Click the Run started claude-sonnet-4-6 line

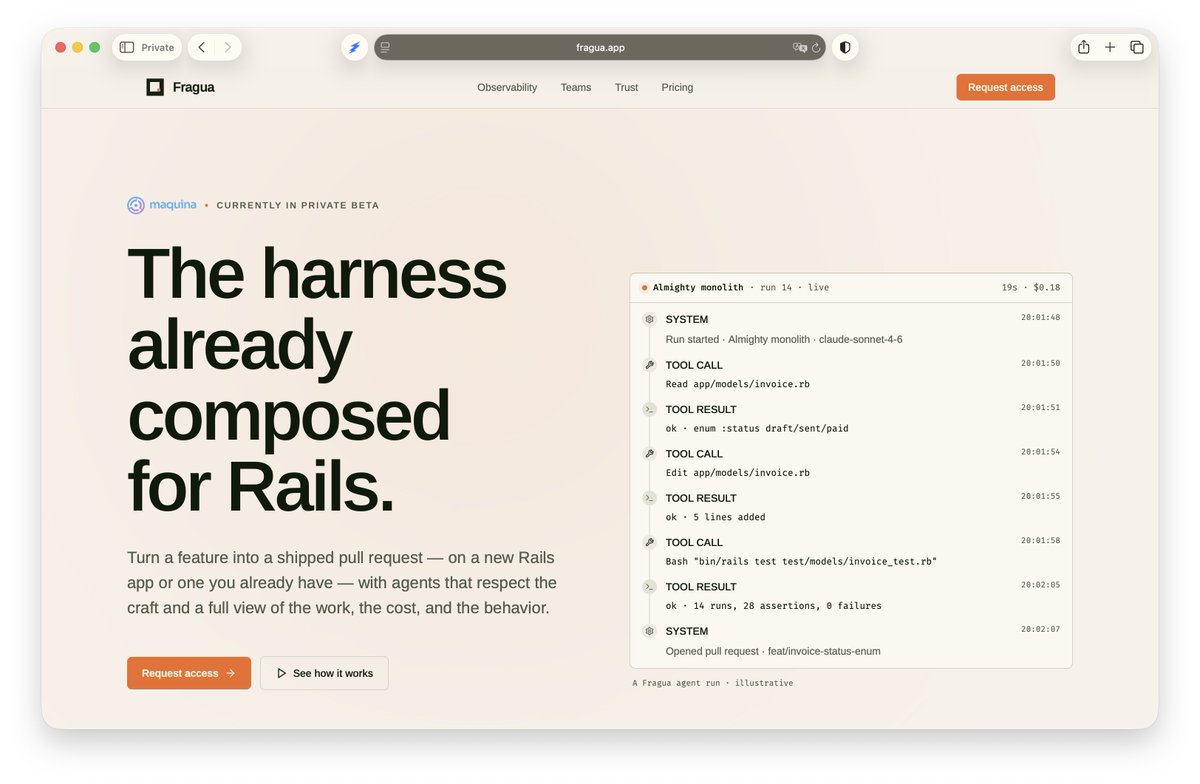pos(784,340)
